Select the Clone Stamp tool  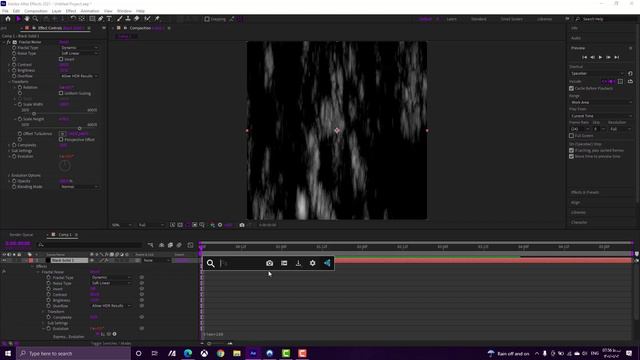point(128,19)
